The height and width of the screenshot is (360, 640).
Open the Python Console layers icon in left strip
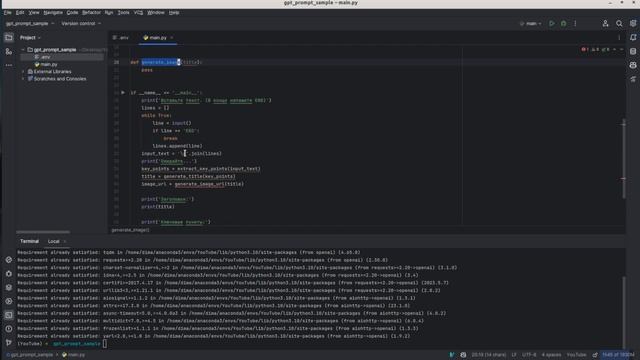9,287
